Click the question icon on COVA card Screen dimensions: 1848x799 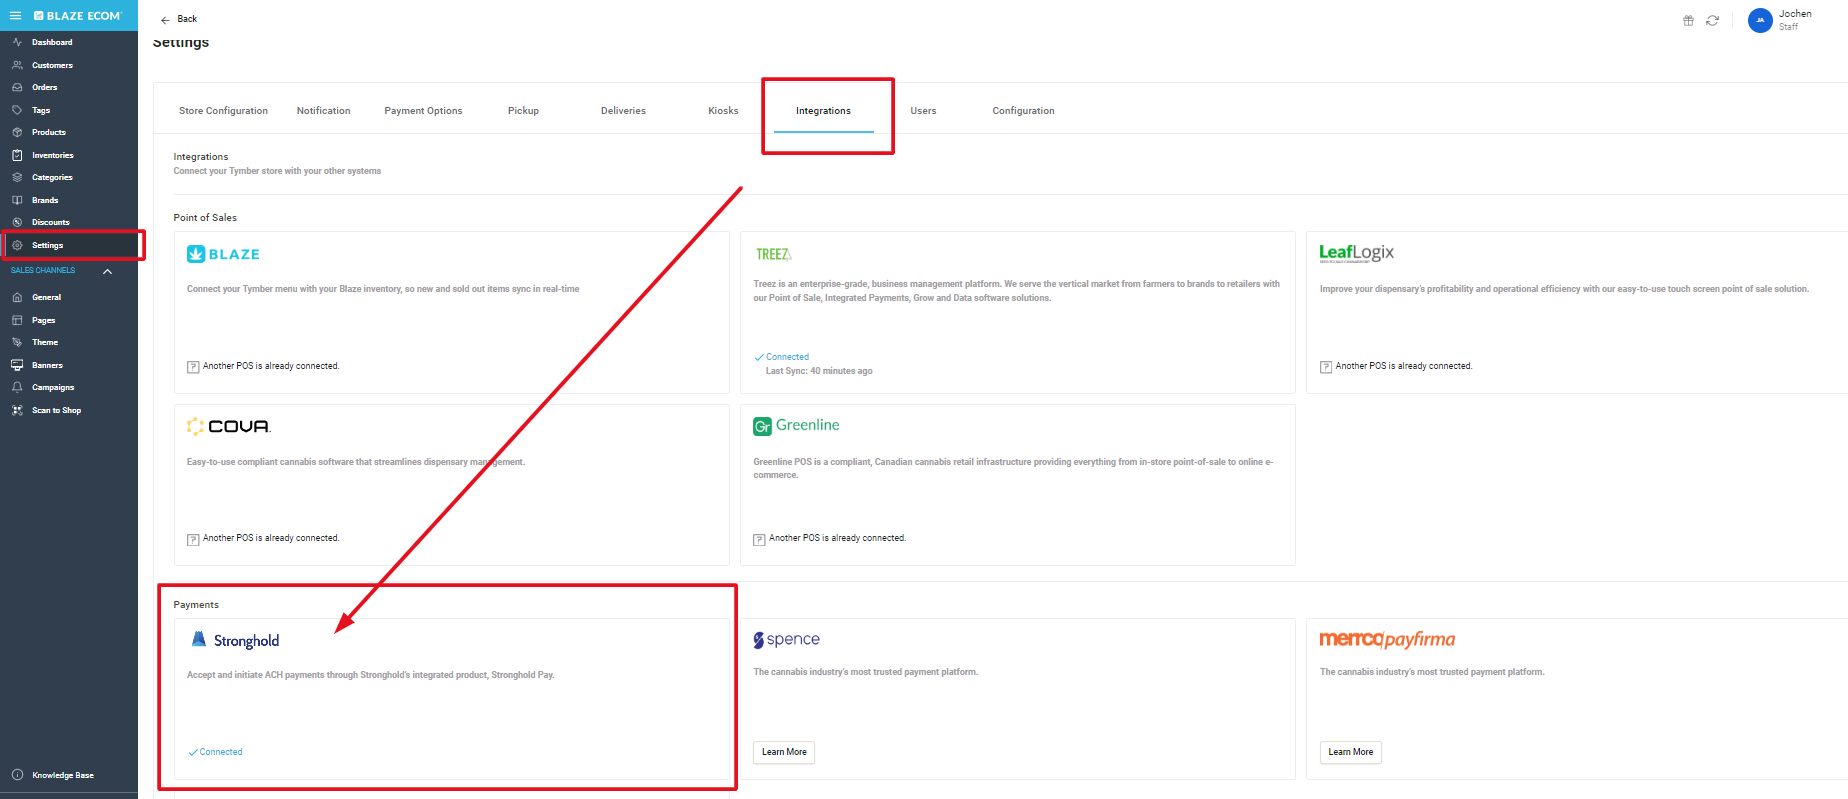[193, 539]
